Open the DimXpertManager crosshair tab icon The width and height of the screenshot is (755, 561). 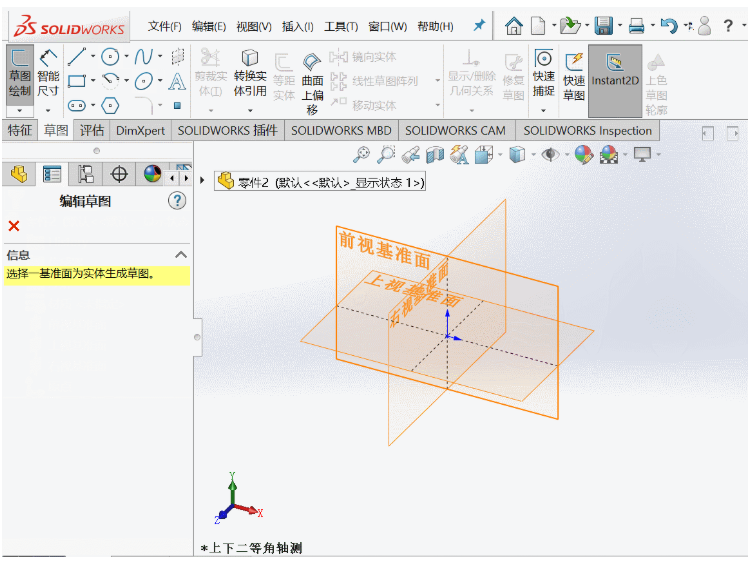pos(119,174)
